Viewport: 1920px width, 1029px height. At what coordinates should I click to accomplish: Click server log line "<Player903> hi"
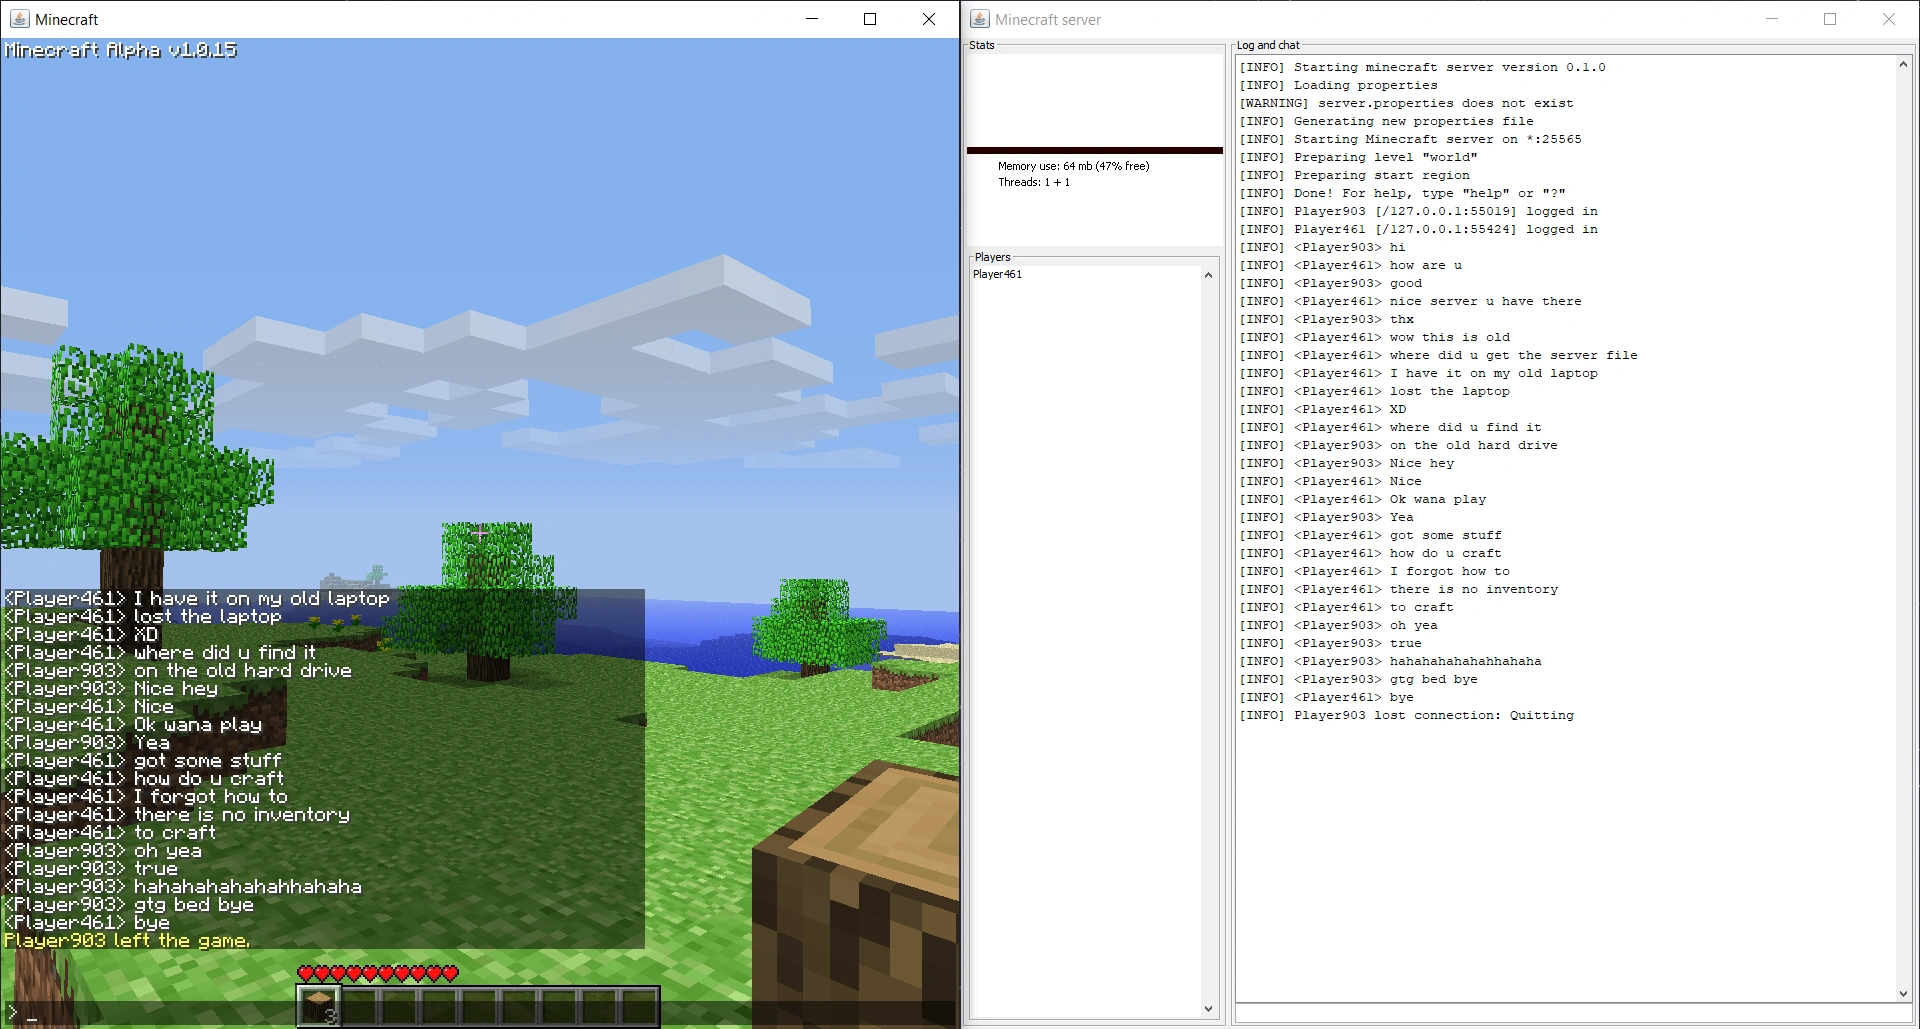coord(1323,247)
